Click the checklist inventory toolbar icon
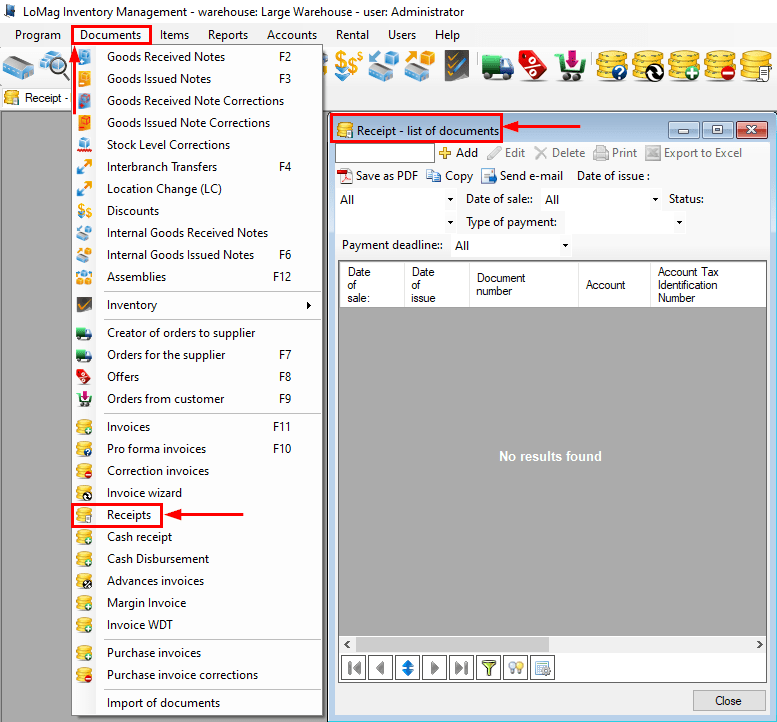 (x=456, y=65)
